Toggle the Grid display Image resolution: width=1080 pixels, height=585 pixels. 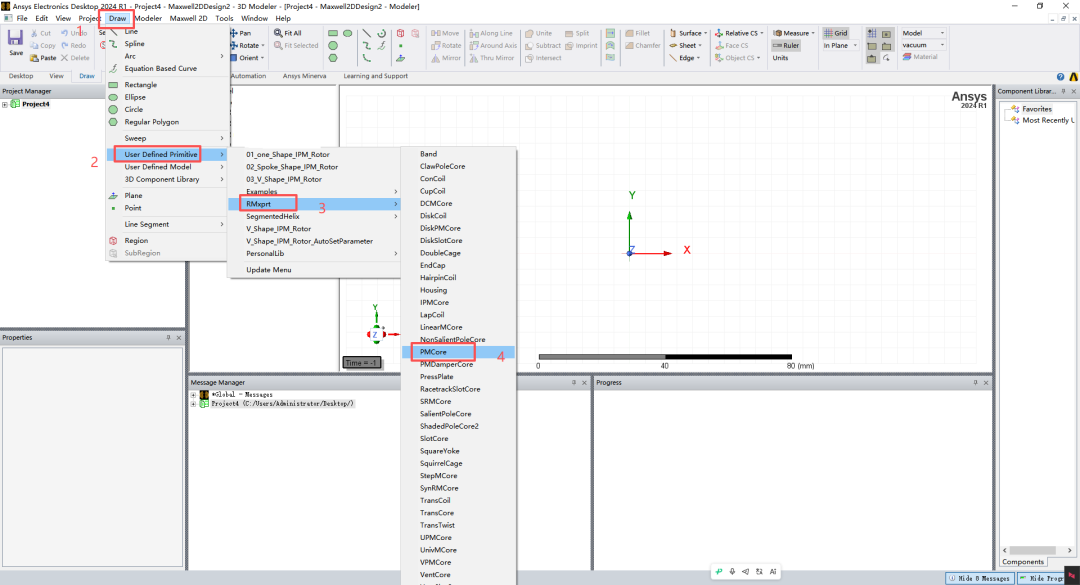click(836, 33)
